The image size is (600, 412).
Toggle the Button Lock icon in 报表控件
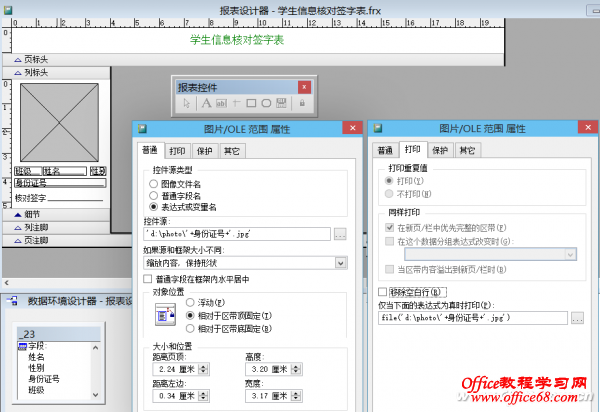pos(302,103)
